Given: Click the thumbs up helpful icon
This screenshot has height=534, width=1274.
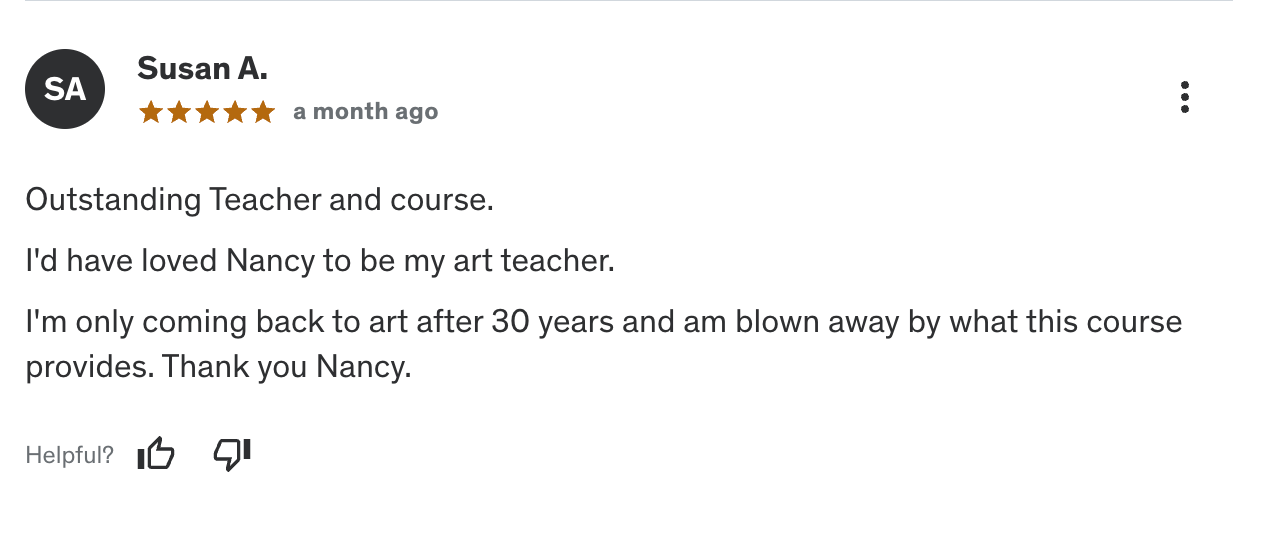Looking at the screenshot, I should click(156, 455).
